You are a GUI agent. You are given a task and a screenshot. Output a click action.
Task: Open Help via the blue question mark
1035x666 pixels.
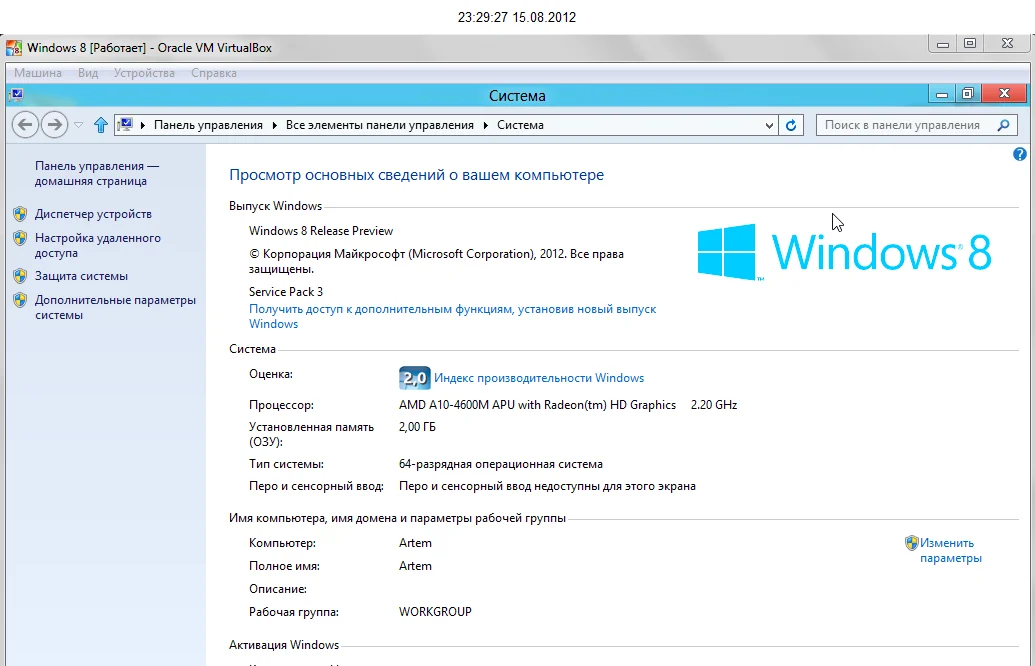click(x=1019, y=154)
